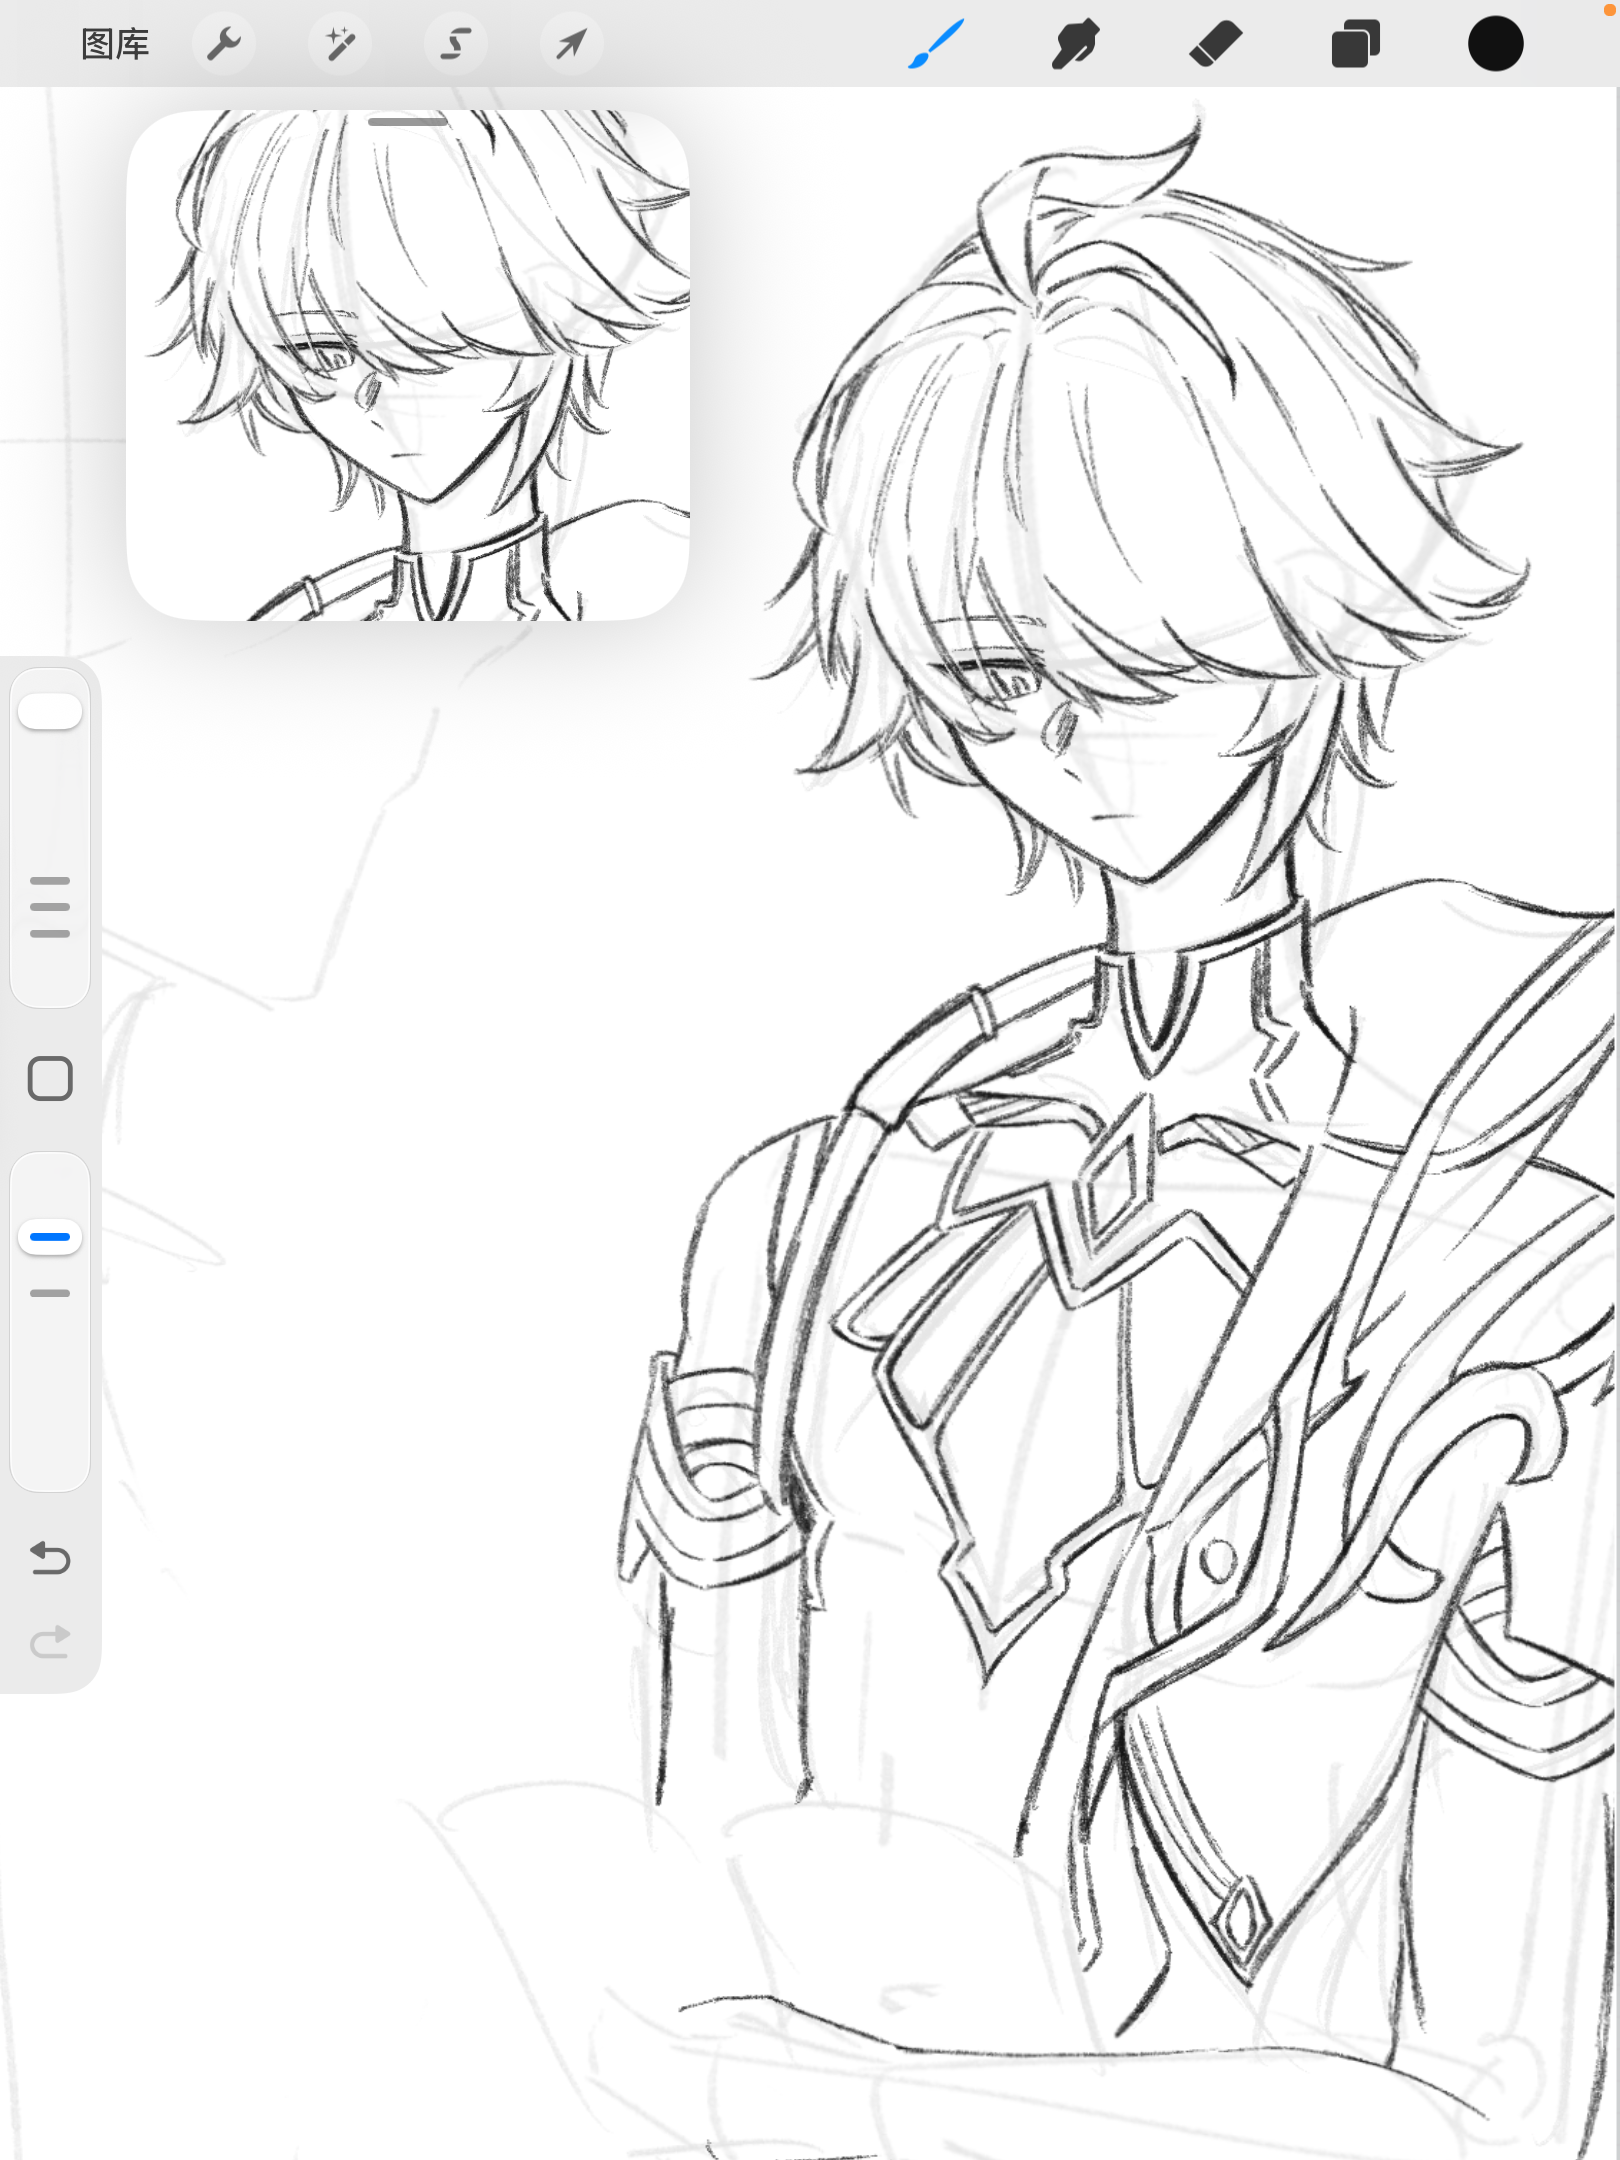Click the reference window's top grab handle
Viewport: 1620px width, 2160px height.
click(x=408, y=122)
